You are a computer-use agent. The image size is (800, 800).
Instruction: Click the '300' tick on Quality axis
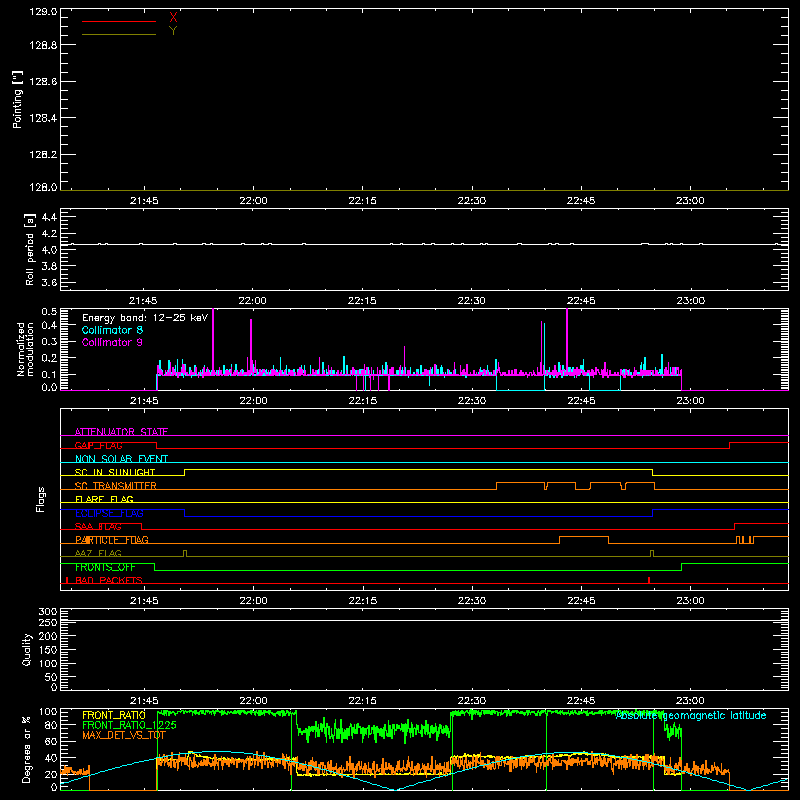pyautogui.click(x=48, y=611)
